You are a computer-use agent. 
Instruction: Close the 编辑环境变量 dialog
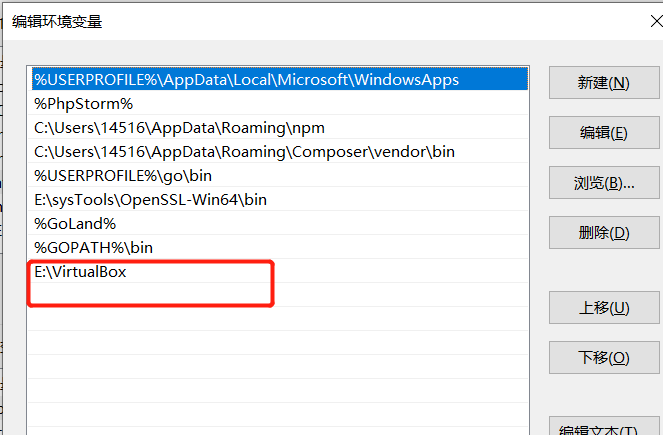[656, 21]
